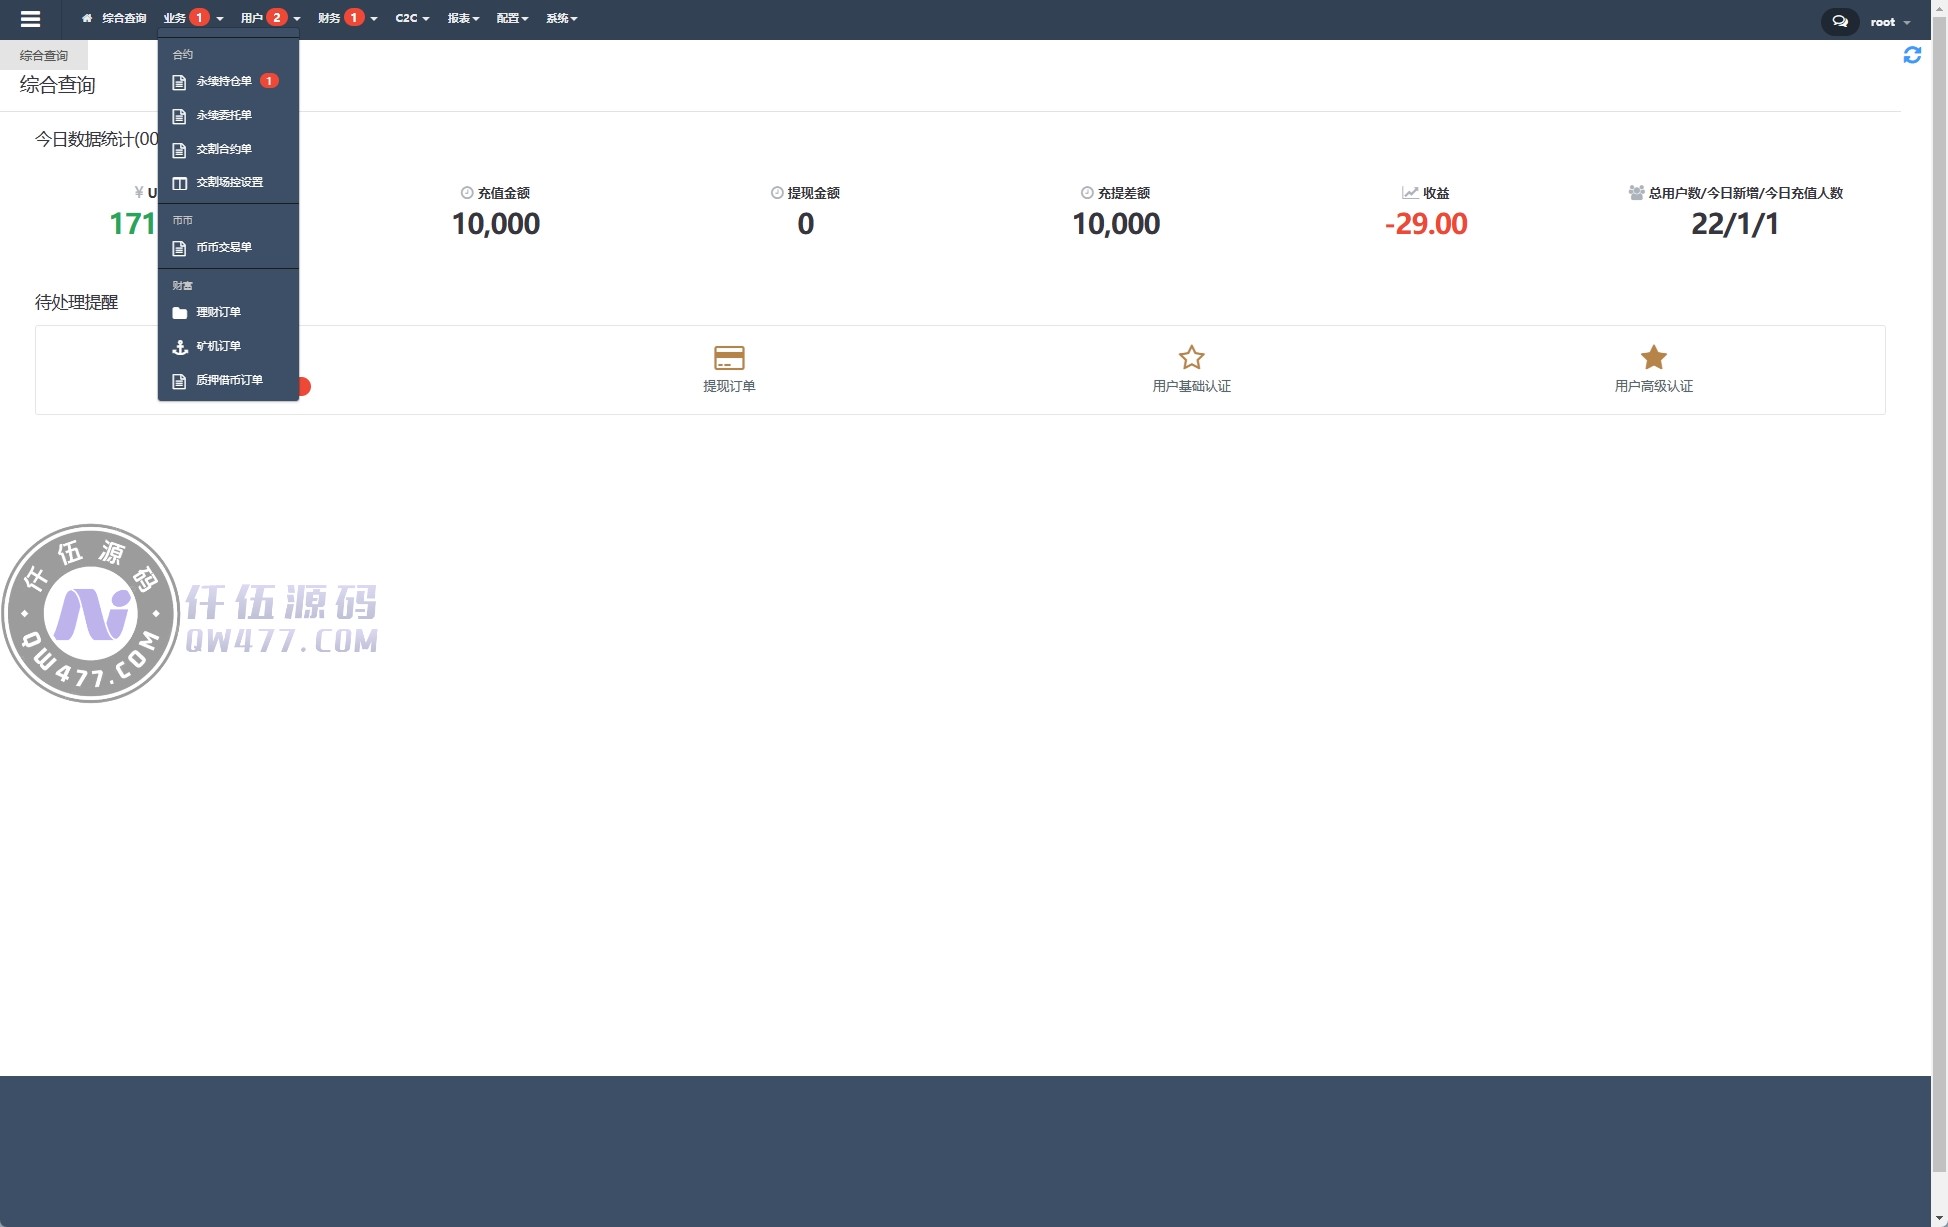Click the vertical scrollbar track
The image size is (1948, 1227).
point(1939,1190)
